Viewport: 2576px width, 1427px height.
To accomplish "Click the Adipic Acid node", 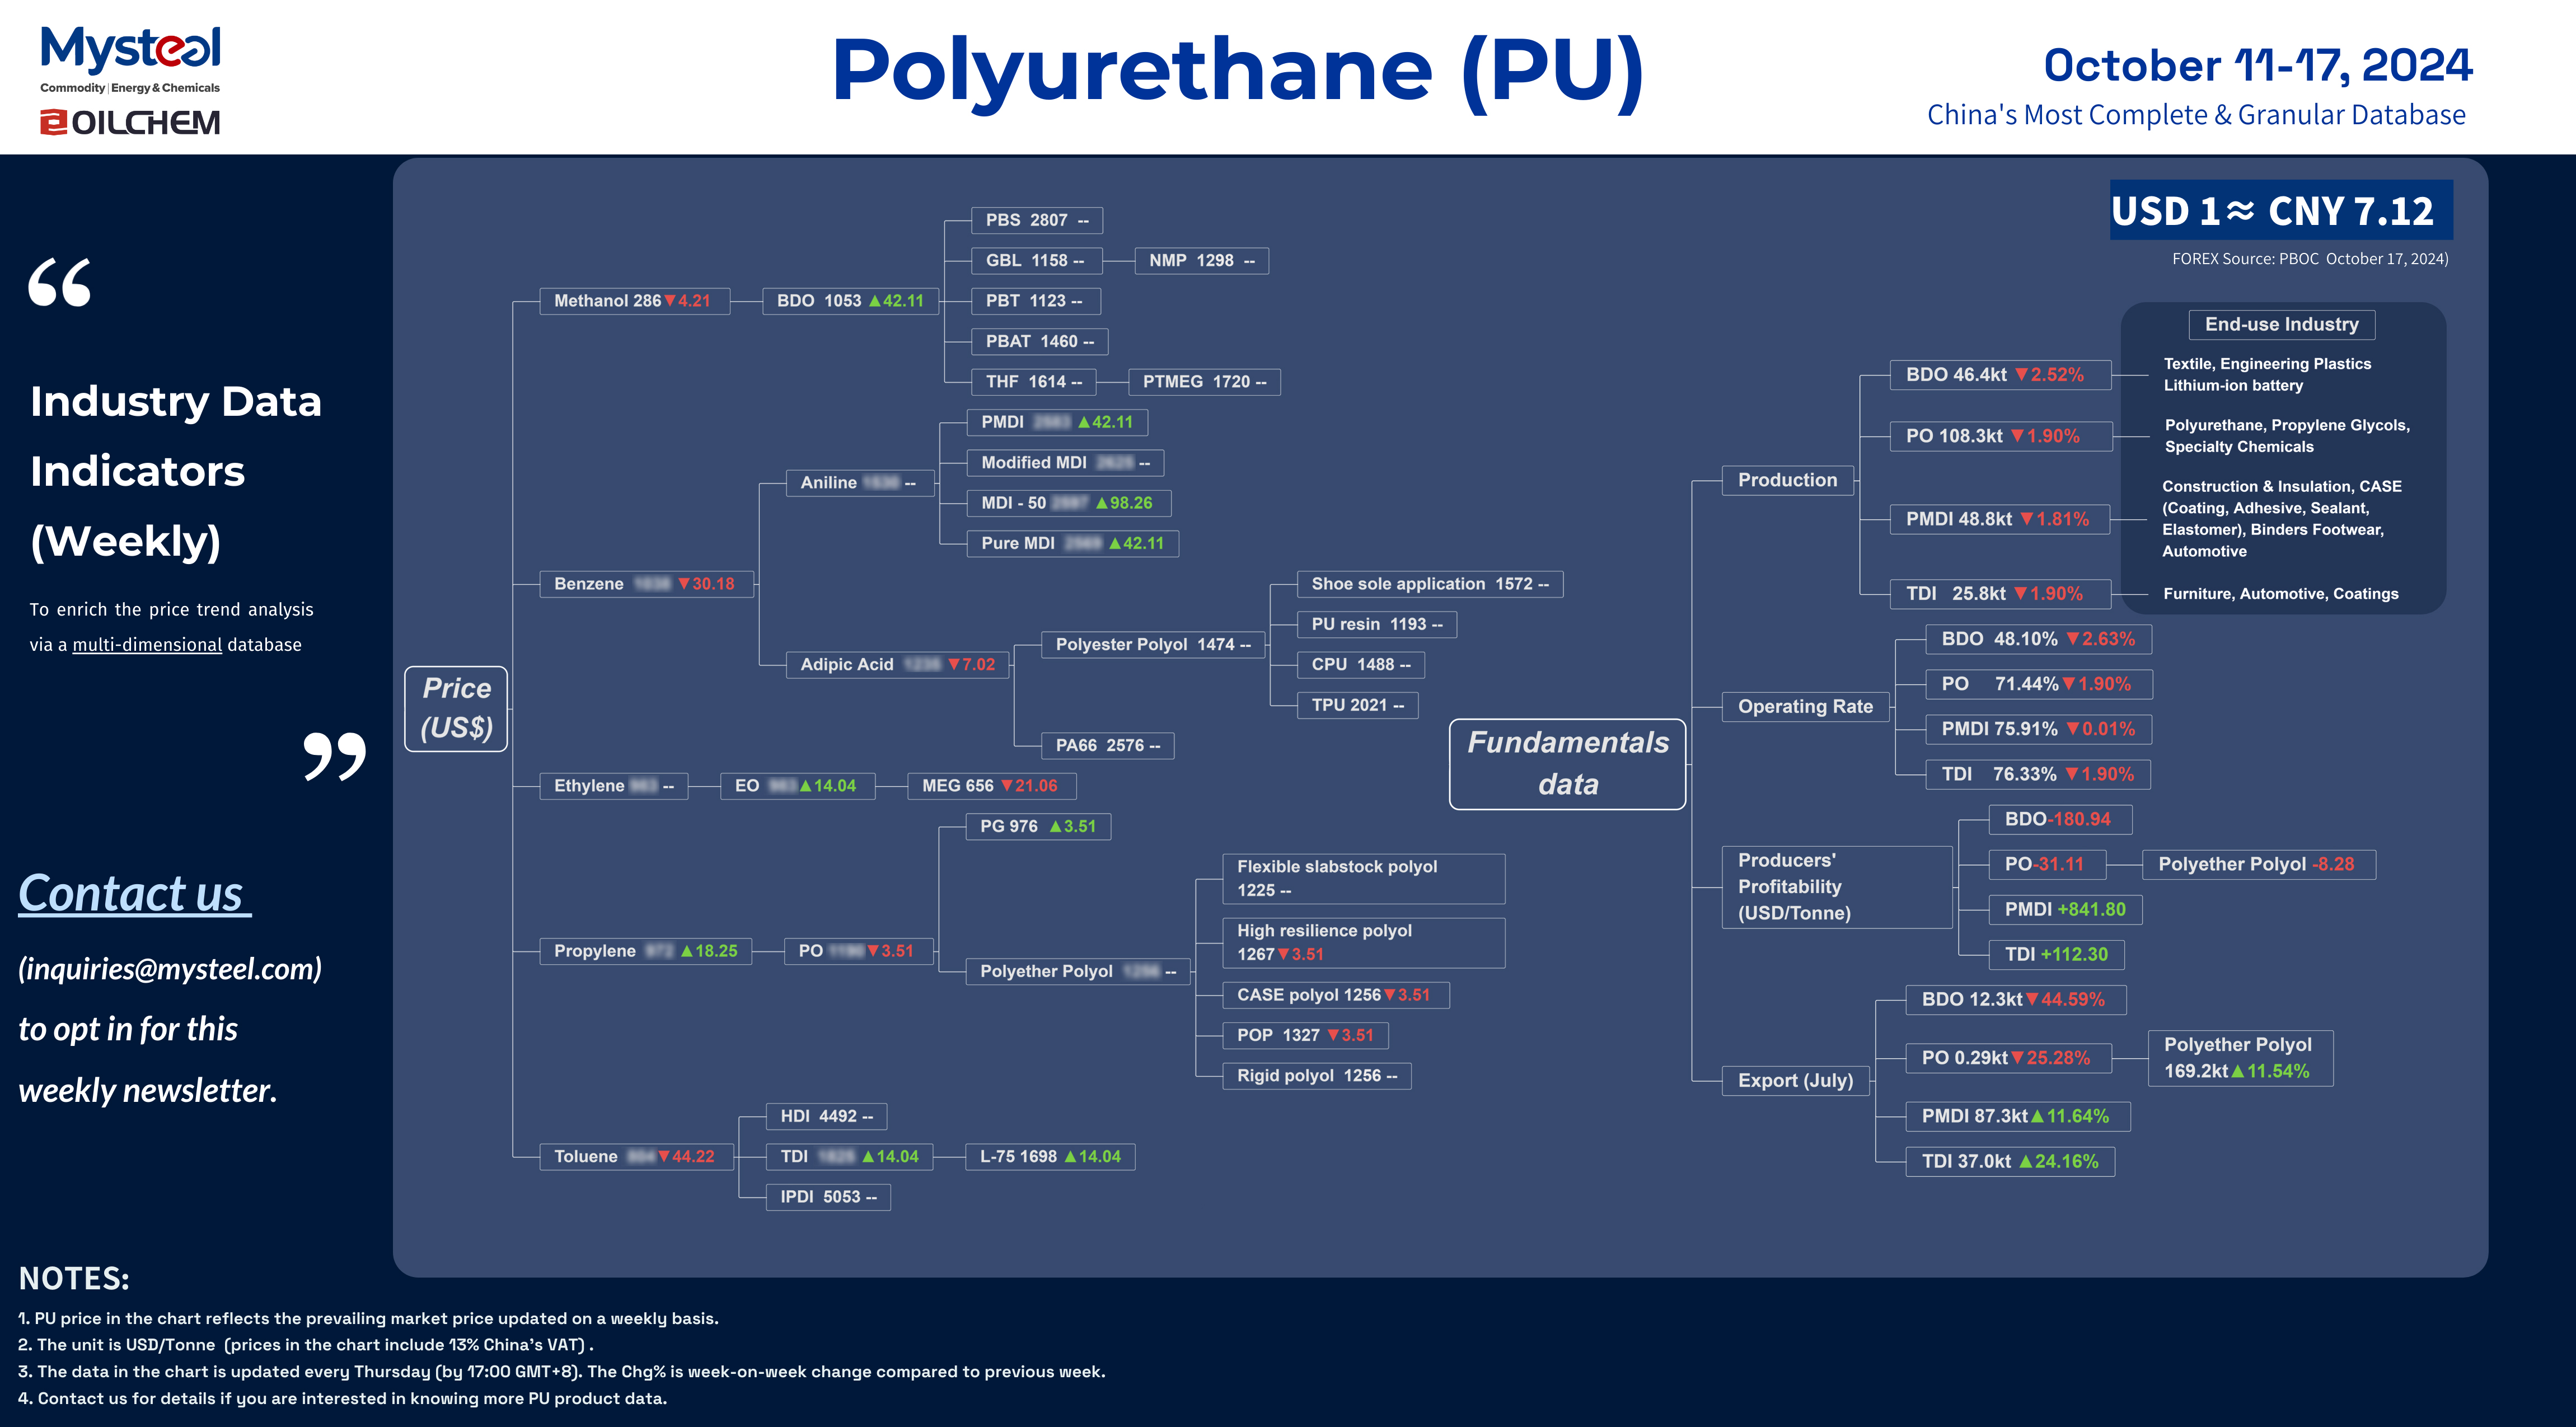I will (897, 665).
